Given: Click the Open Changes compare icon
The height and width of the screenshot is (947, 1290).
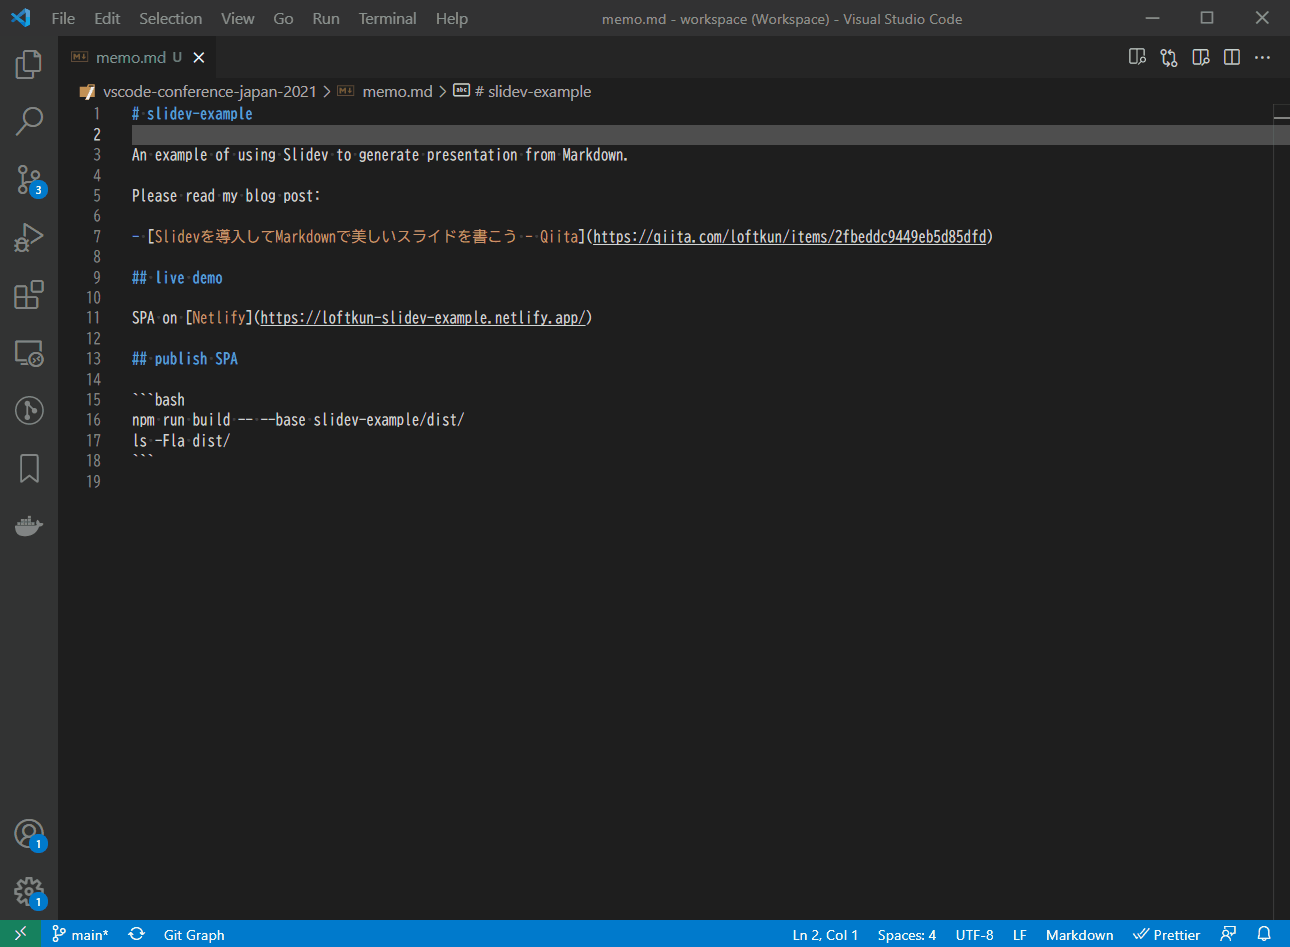Looking at the screenshot, I should click(x=1169, y=57).
